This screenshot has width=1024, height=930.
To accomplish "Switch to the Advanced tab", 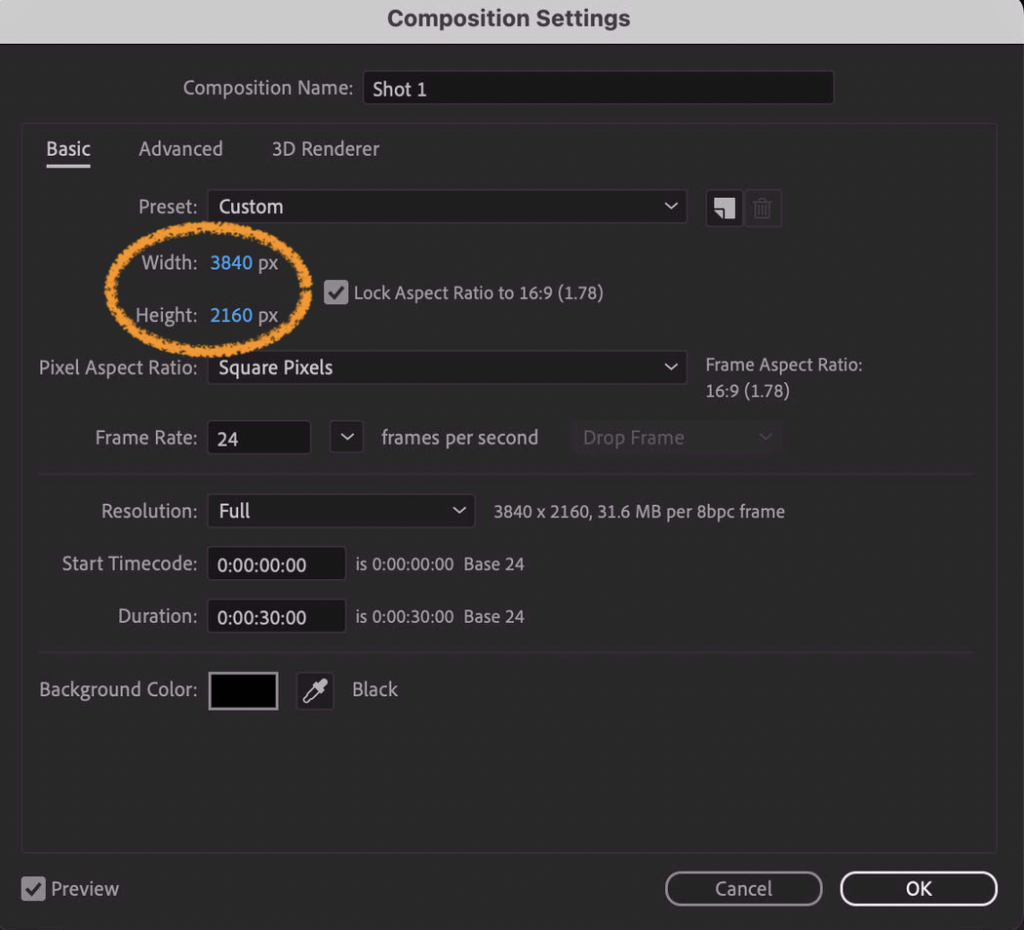I will coord(181,149).
